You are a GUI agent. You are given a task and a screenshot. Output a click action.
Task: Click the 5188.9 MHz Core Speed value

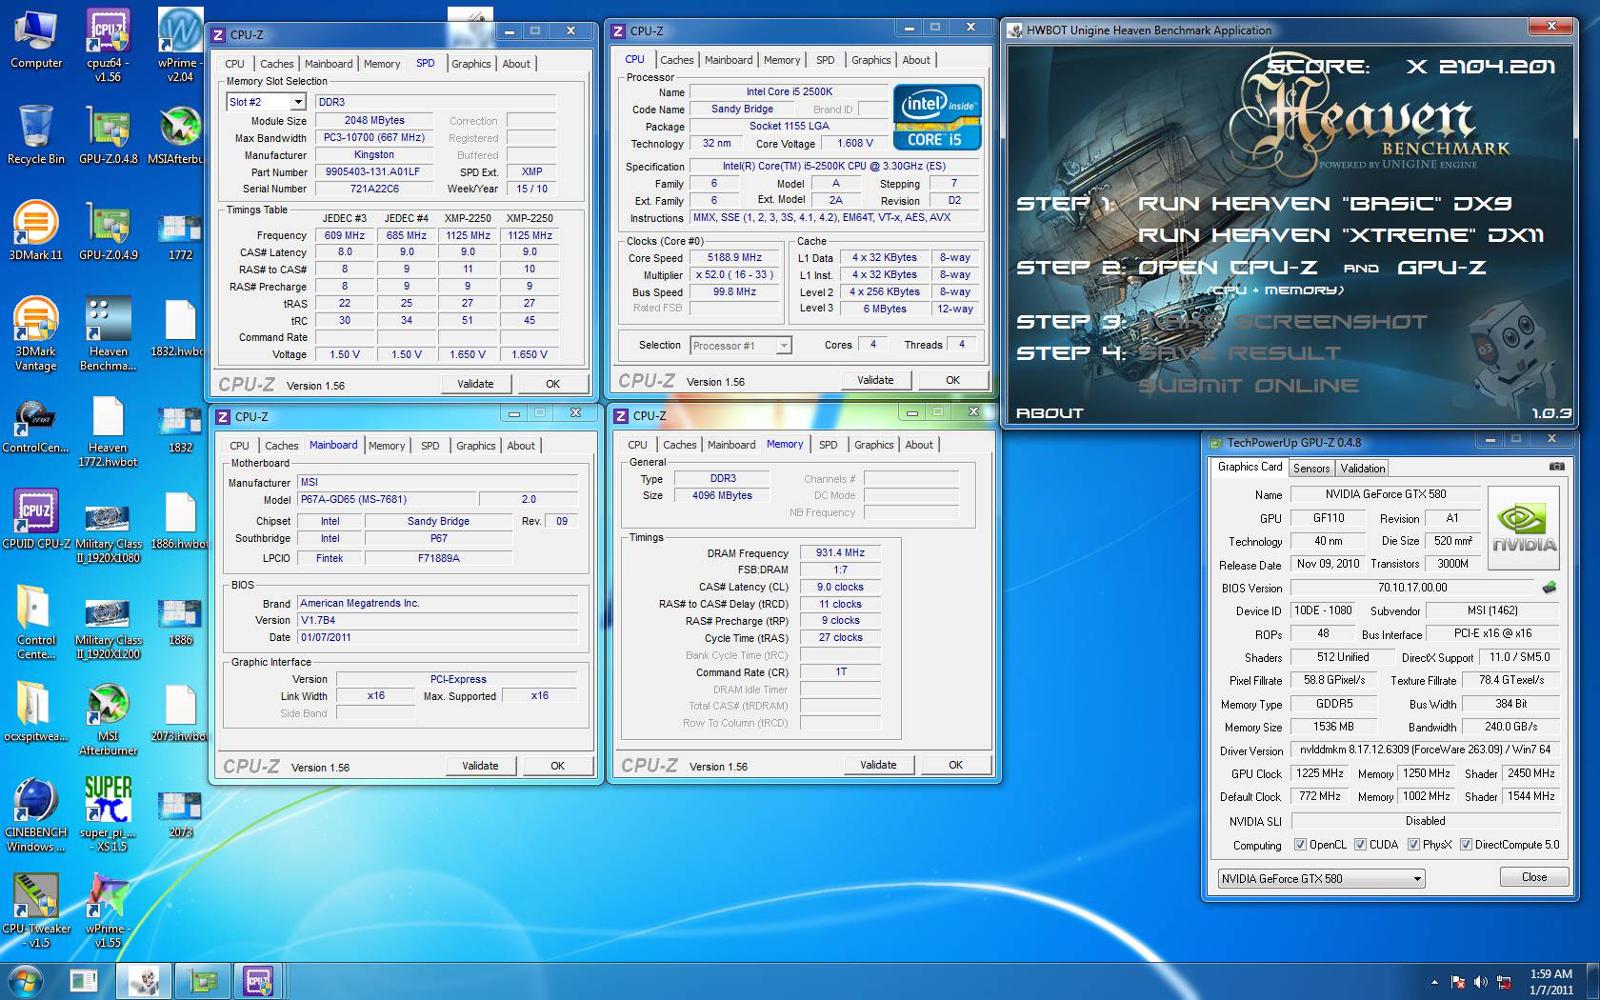tap(735, 258)
